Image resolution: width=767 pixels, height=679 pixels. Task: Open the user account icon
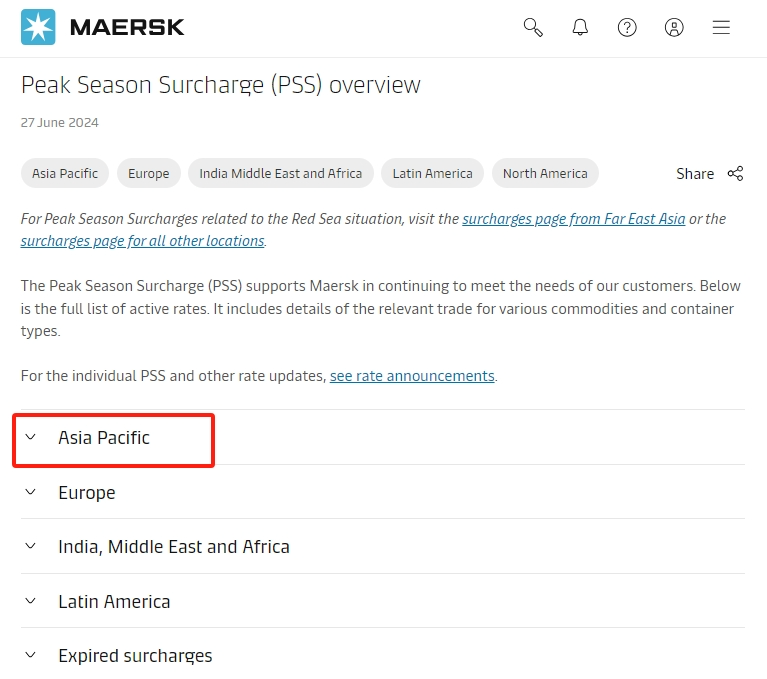[674, 27]
